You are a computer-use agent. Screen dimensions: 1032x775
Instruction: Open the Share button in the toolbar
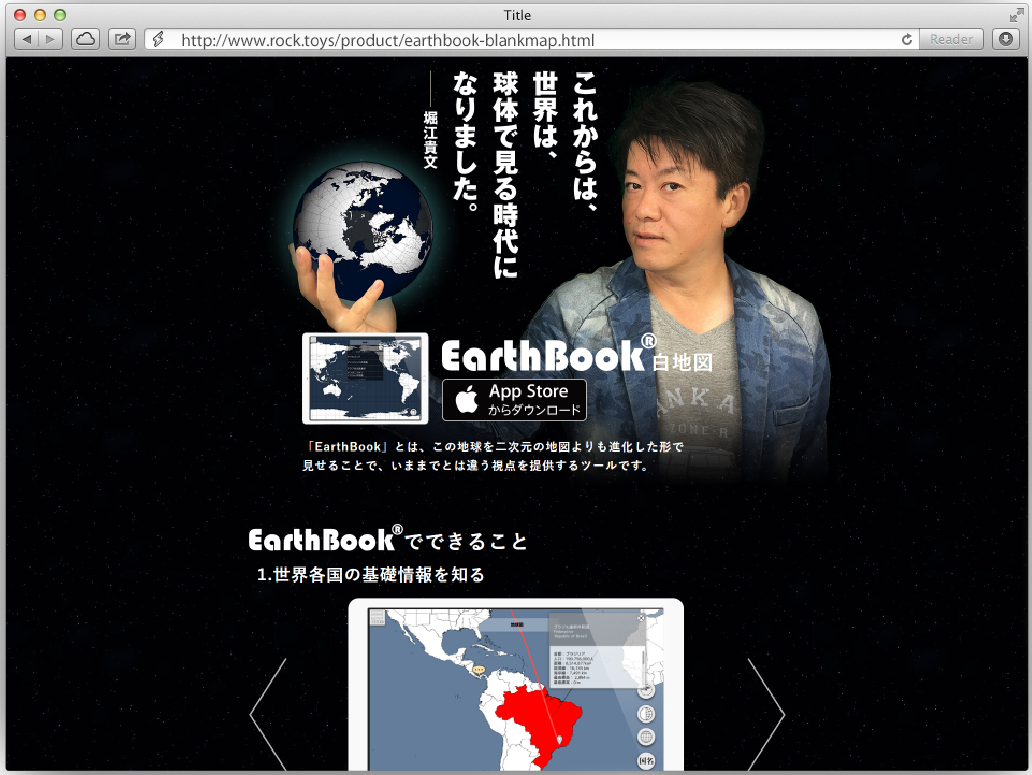click(122, 39)
